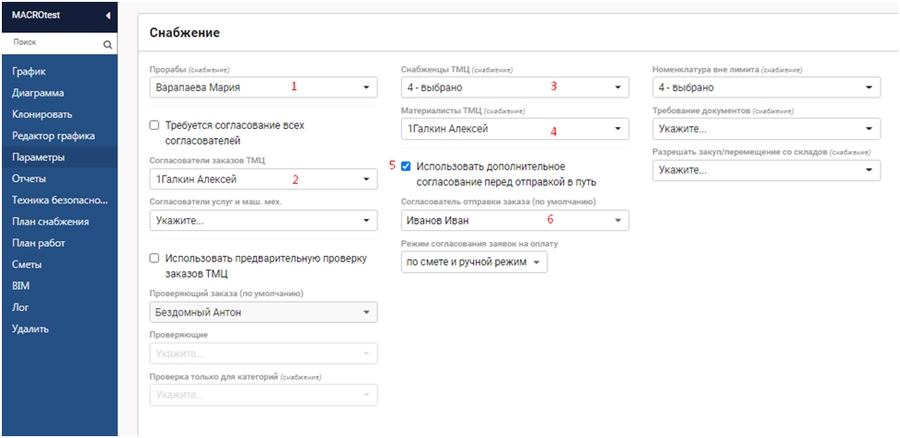900x438 pixels.
Task: Open the Лог sidebar link
Action: [x=20, y=308]
